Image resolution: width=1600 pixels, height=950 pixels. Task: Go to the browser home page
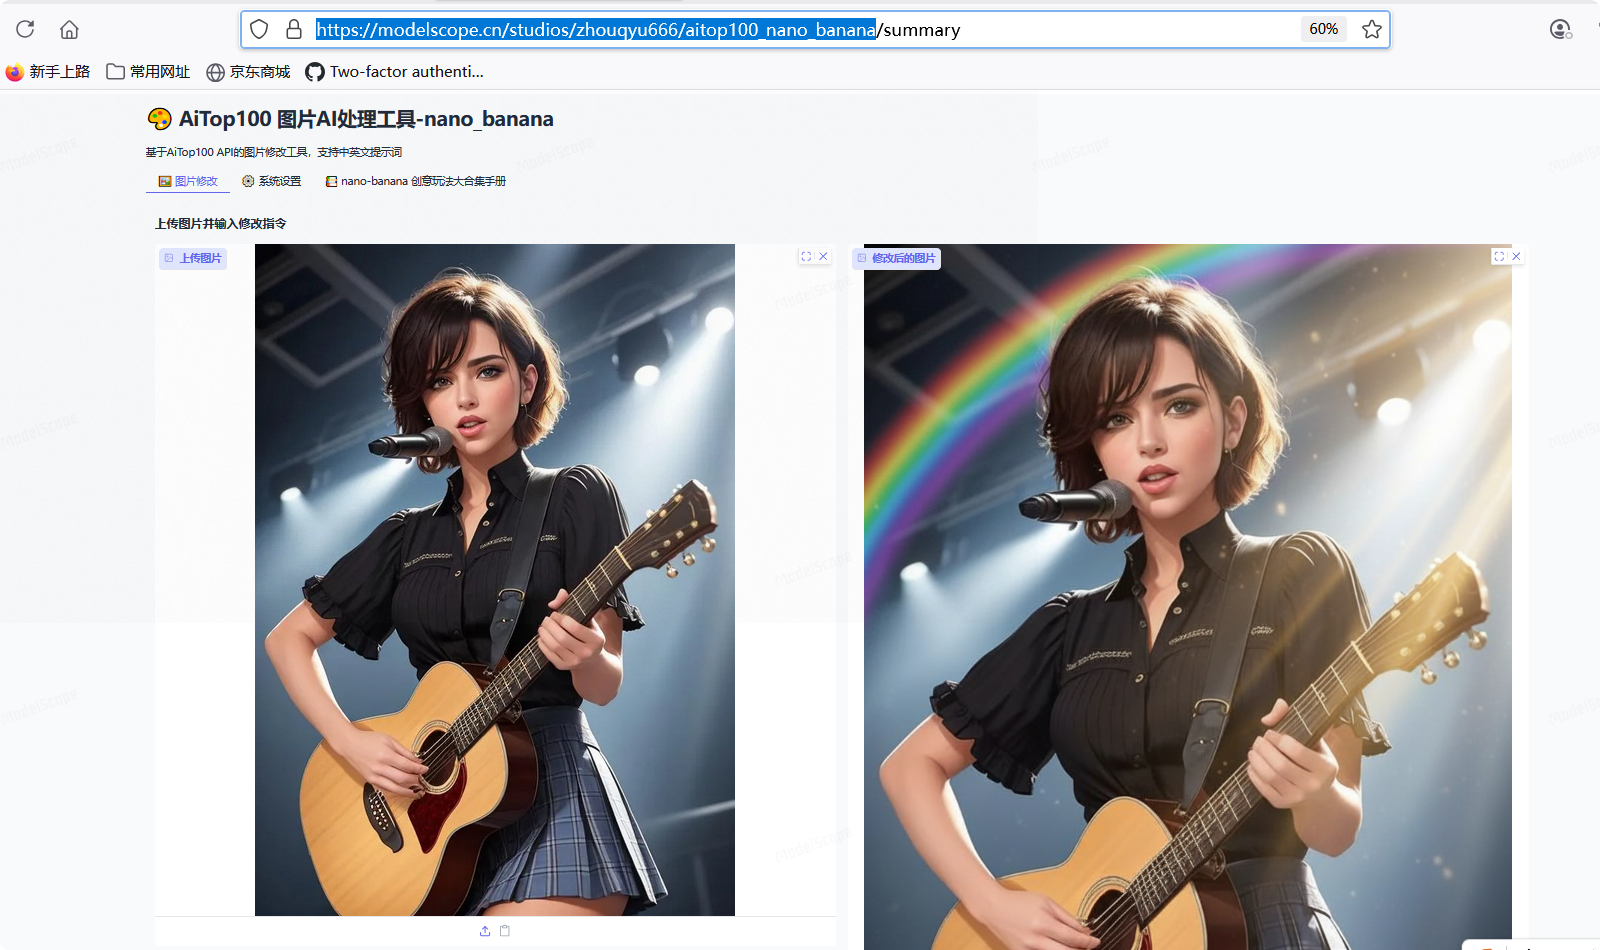(69, 29)
